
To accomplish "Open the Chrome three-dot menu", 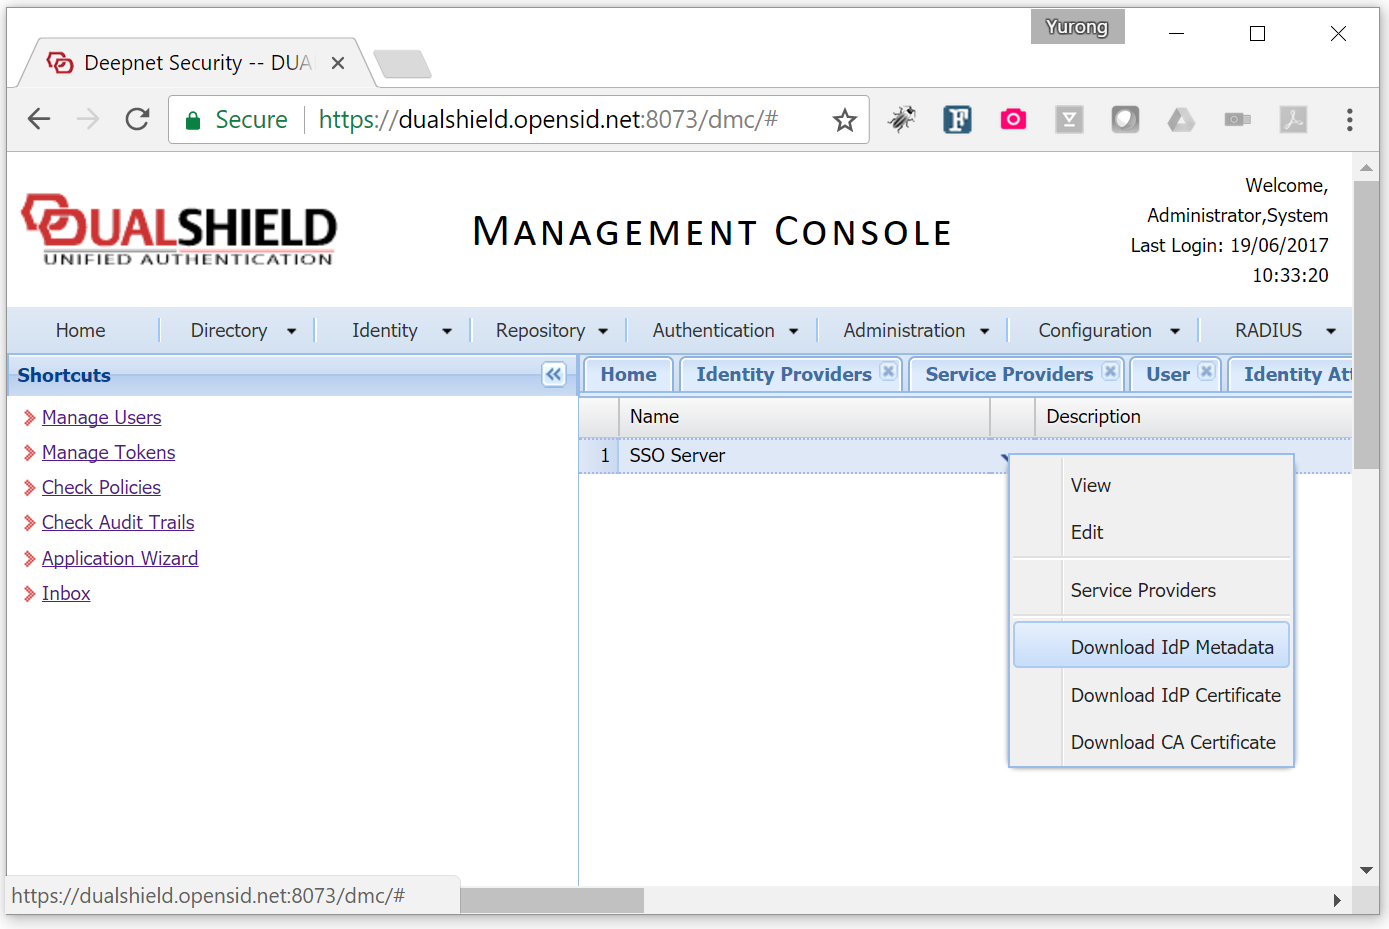I will click(x=1349, y=120).
